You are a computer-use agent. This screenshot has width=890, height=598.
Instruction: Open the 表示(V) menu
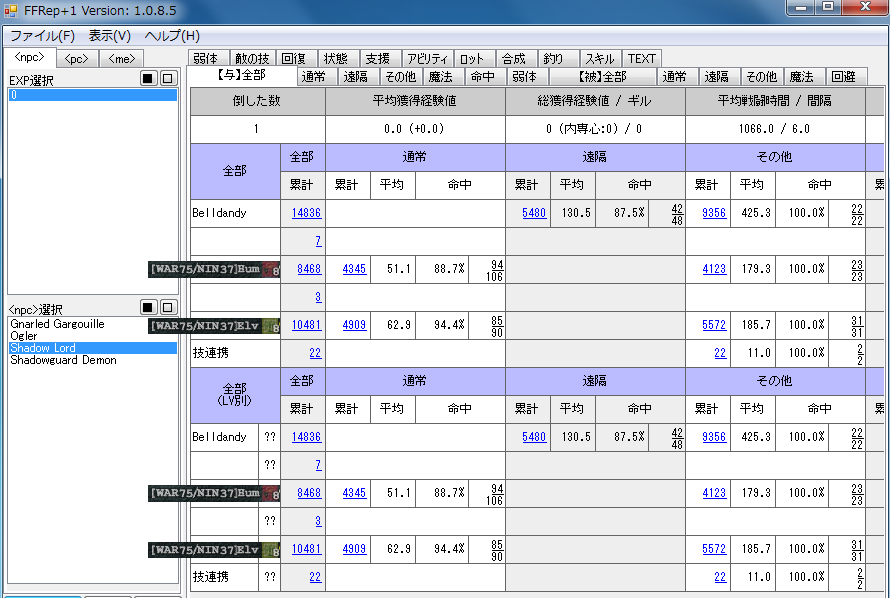(109, 35)
